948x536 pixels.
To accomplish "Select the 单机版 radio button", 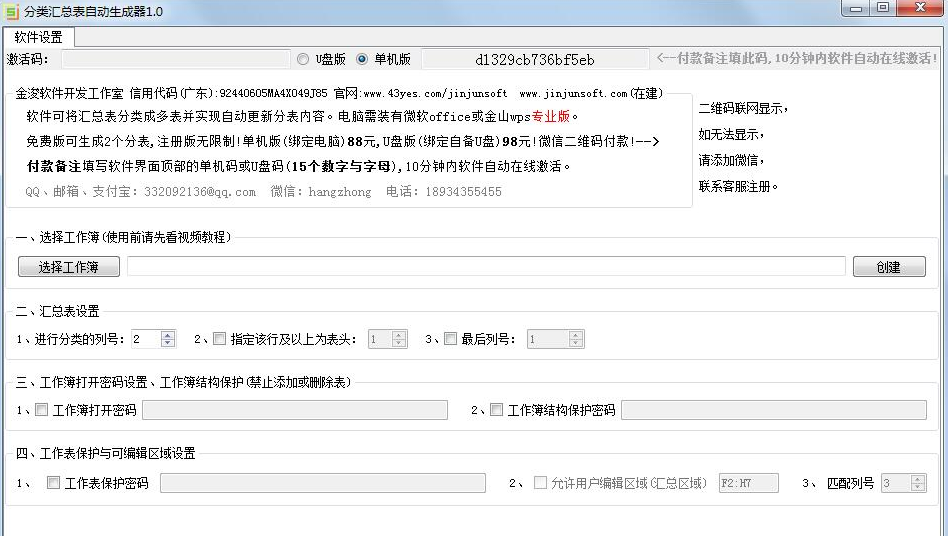I will click(362, 59).
